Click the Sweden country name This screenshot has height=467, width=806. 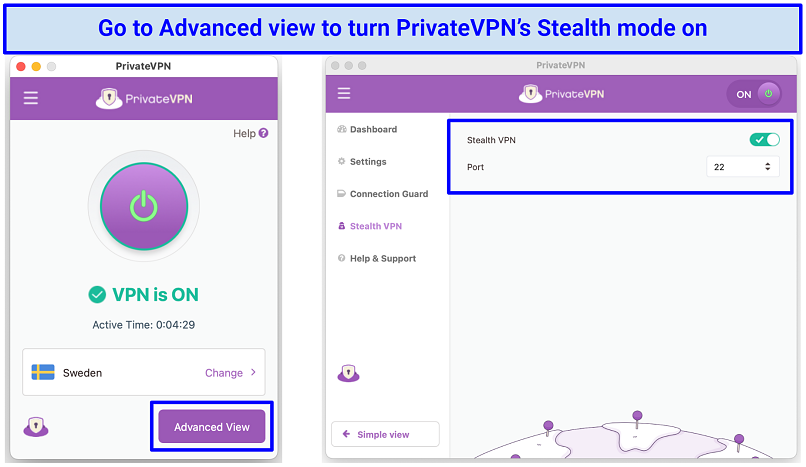pos(82,373)
